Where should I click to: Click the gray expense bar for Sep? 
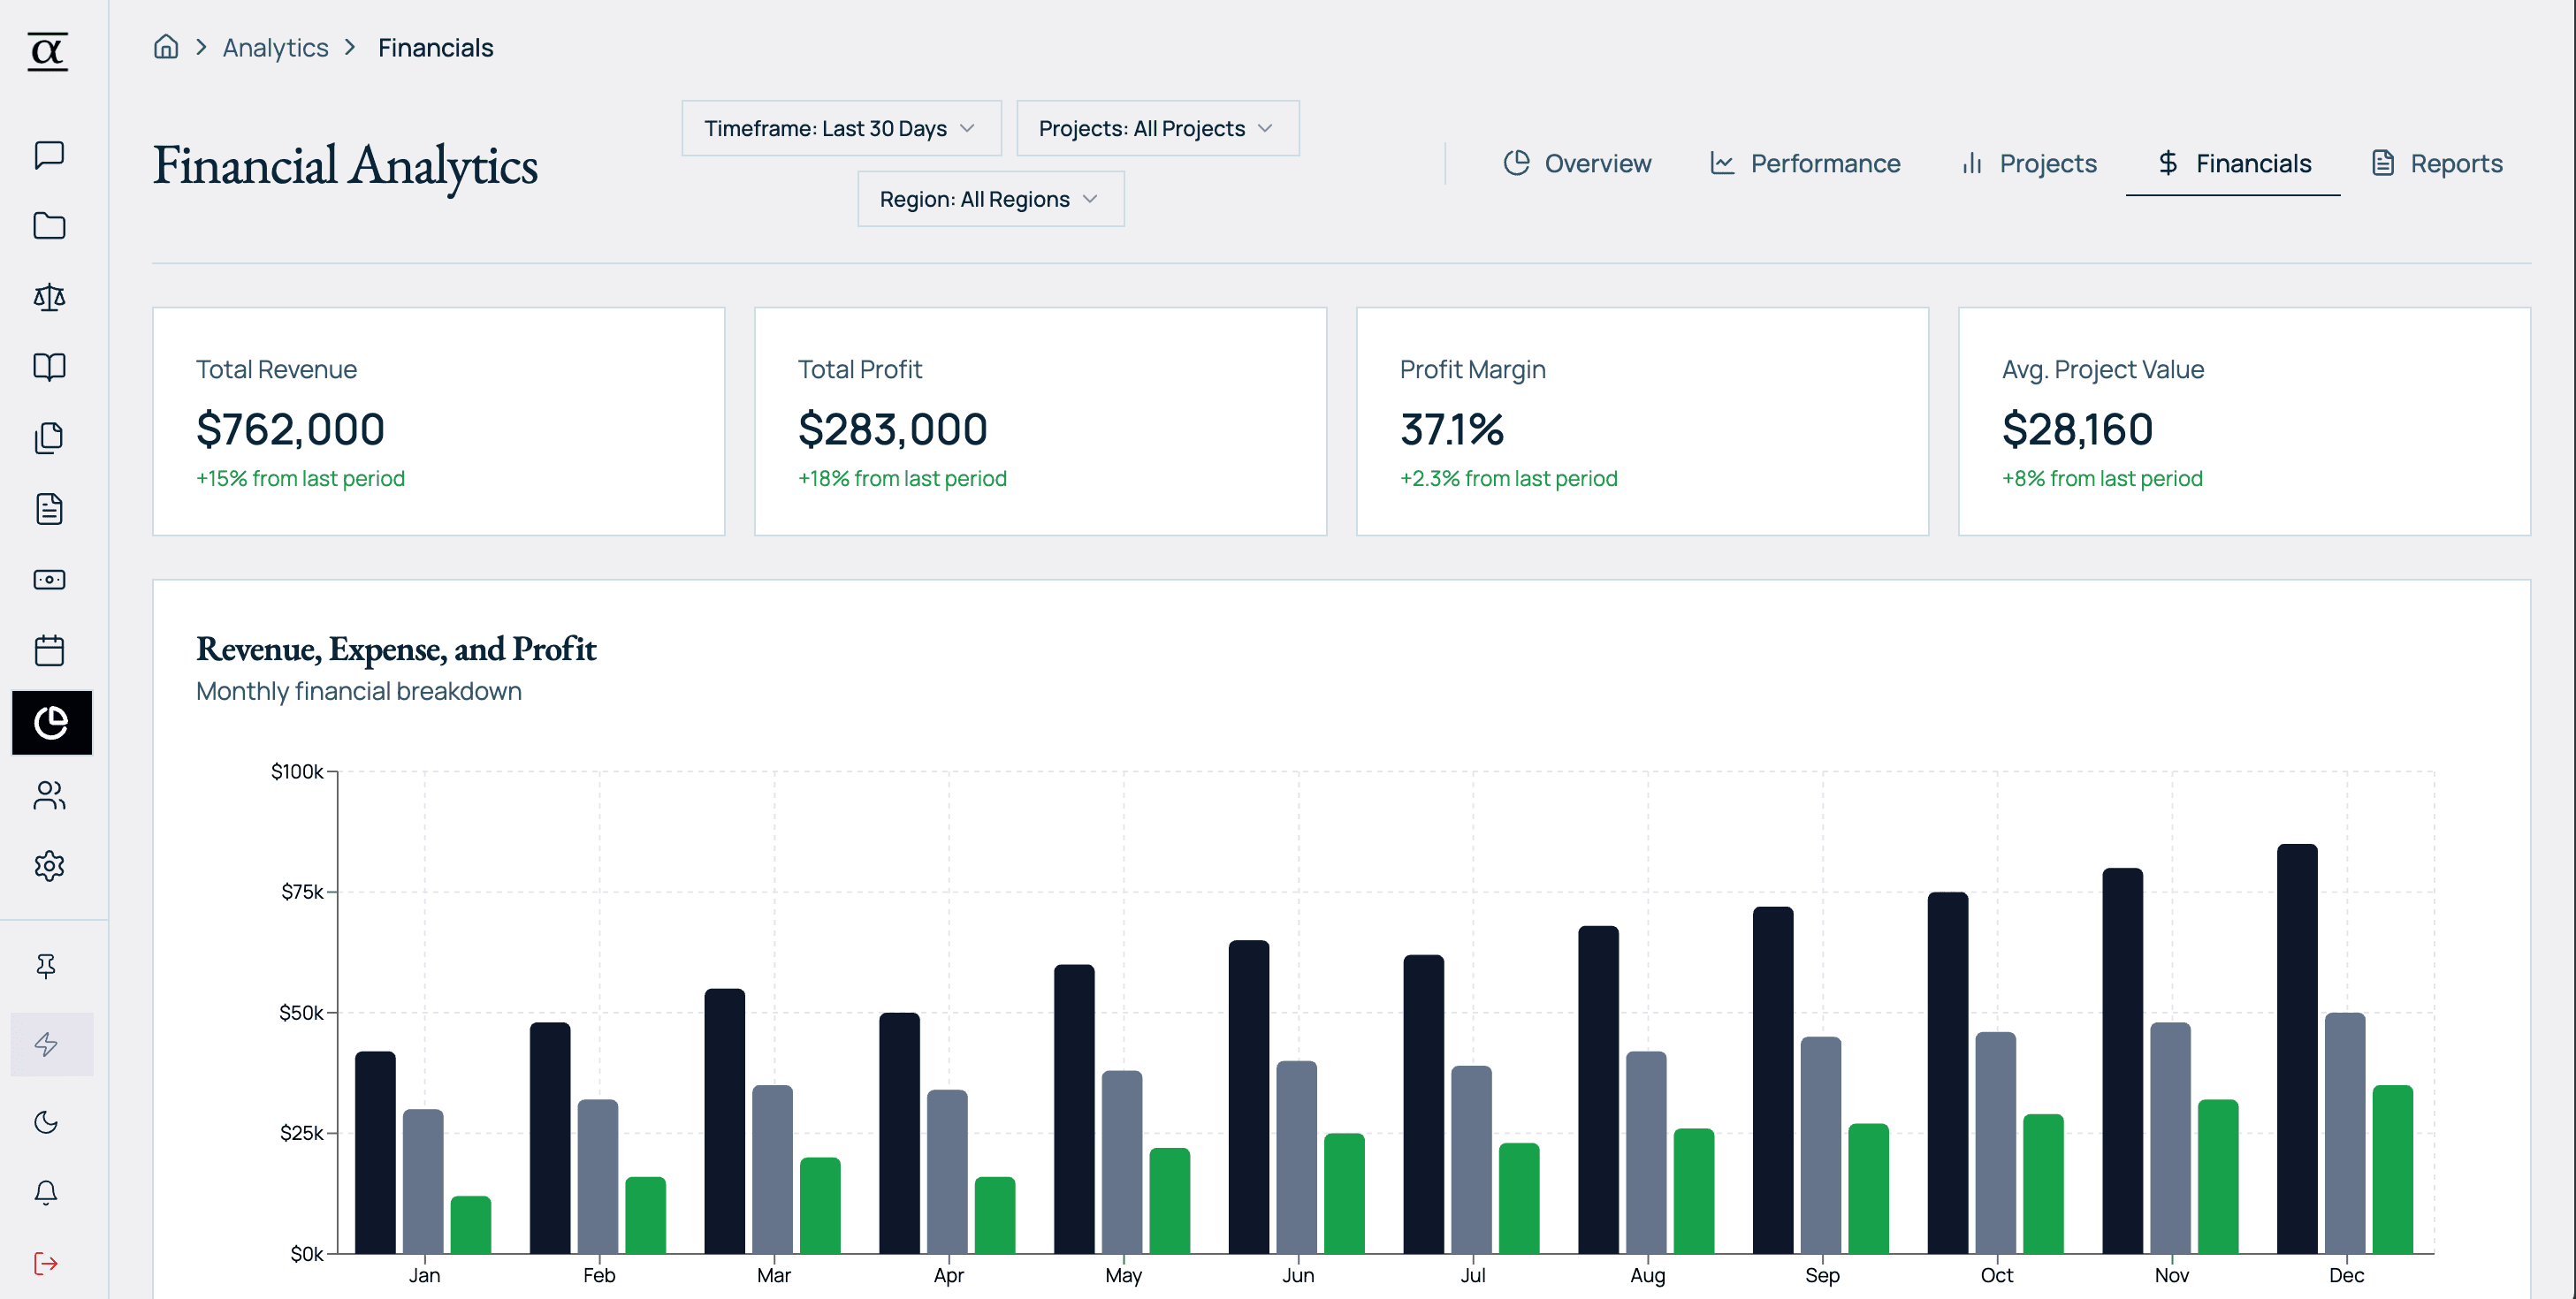click(1821, 1145)
